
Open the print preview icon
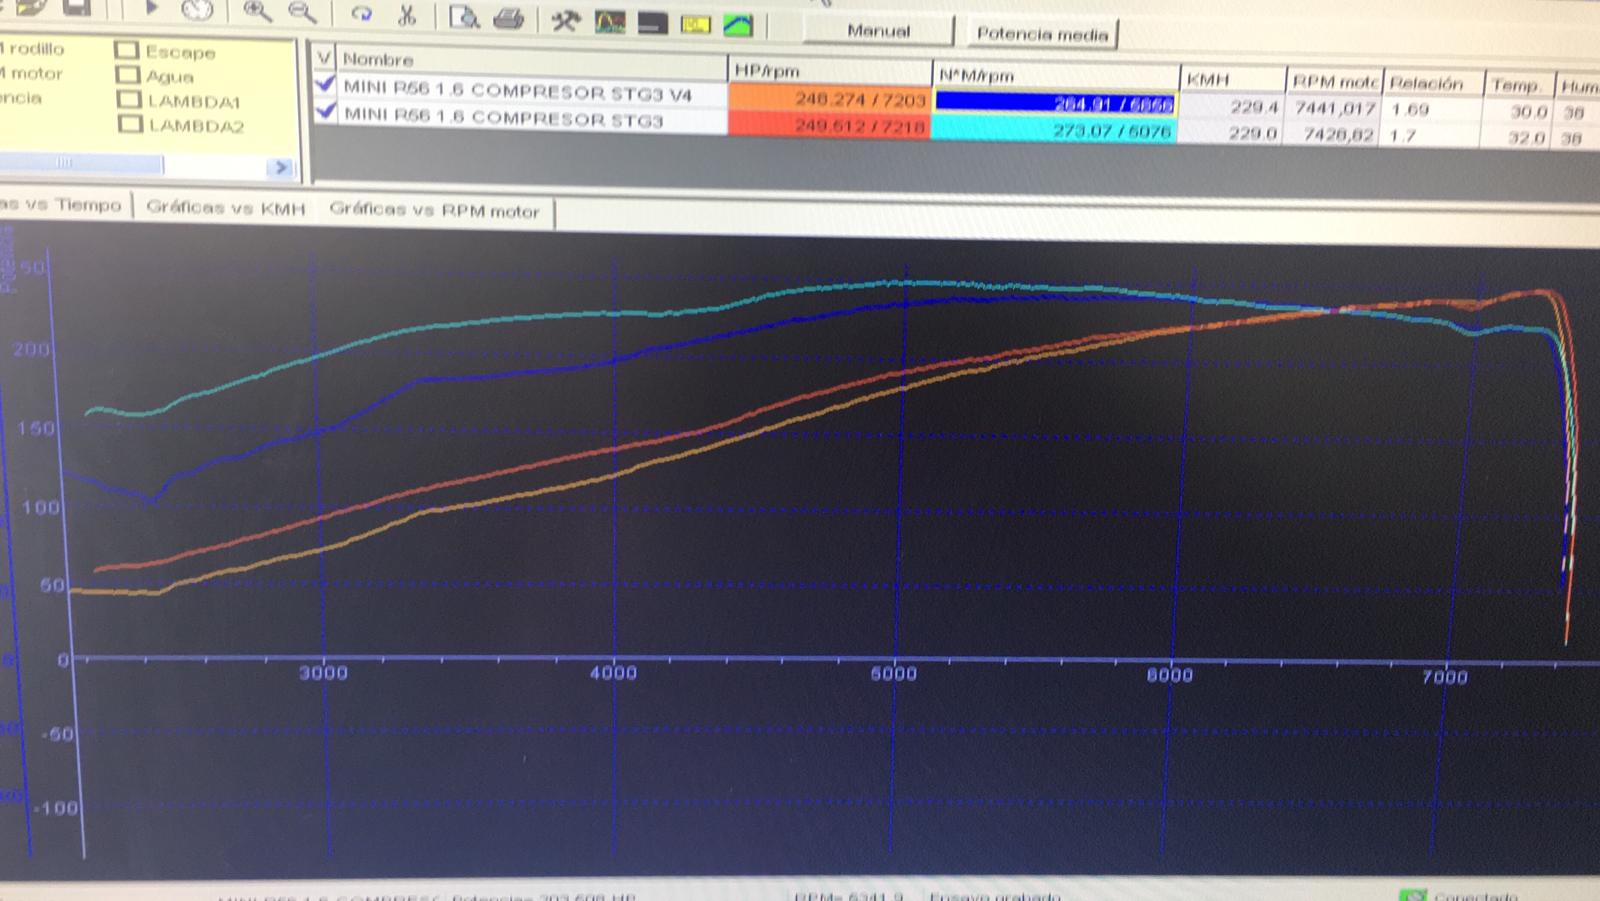pos(463,17)
